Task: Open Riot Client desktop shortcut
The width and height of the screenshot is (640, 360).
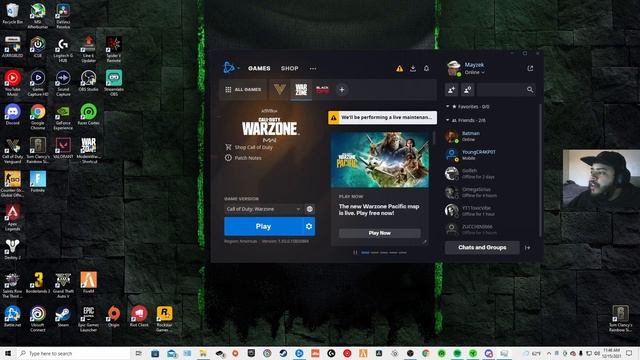Action: [x=139, y=317]
